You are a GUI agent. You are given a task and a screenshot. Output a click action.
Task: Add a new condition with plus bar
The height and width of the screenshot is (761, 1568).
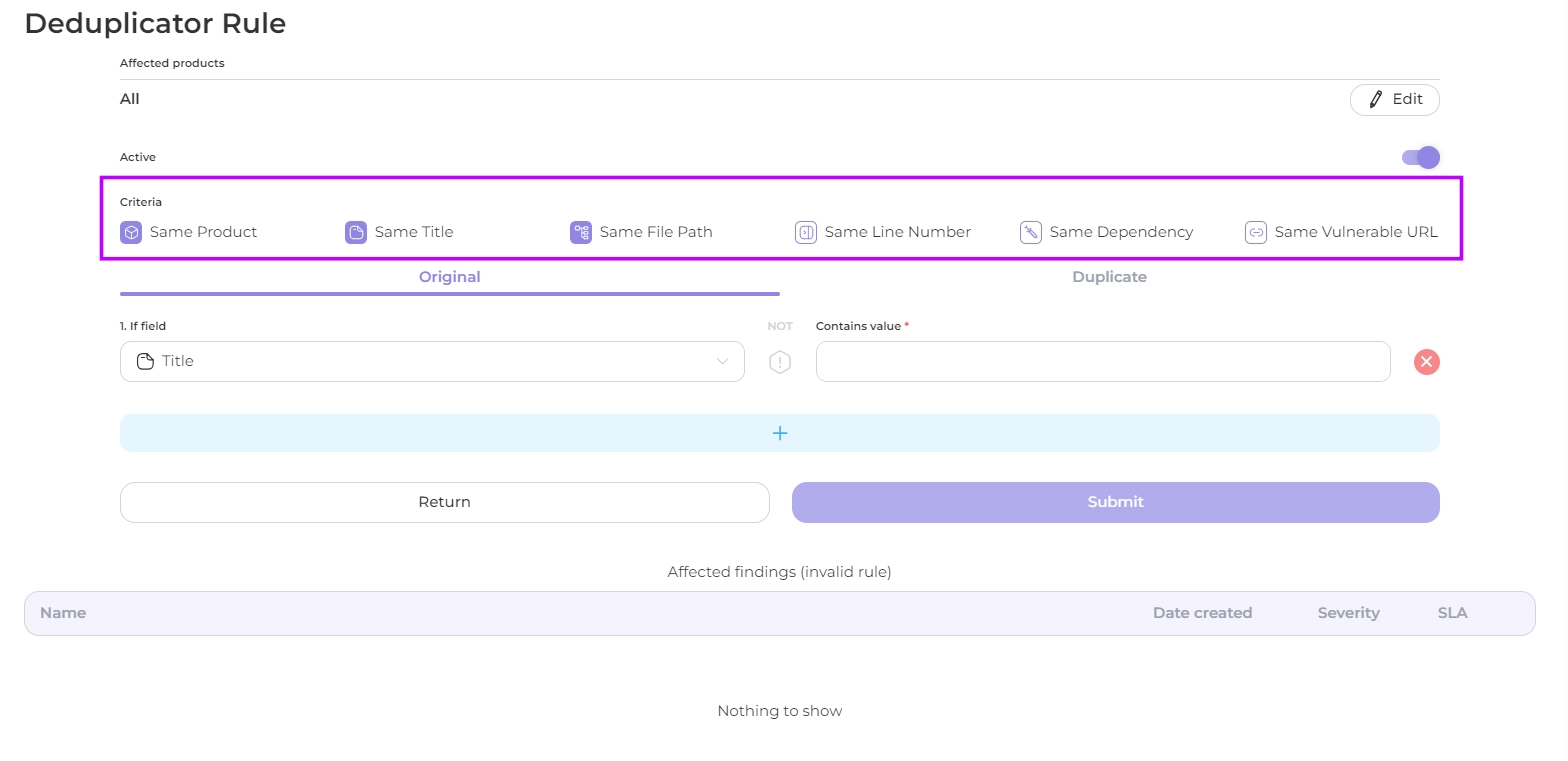coord(780,433)
